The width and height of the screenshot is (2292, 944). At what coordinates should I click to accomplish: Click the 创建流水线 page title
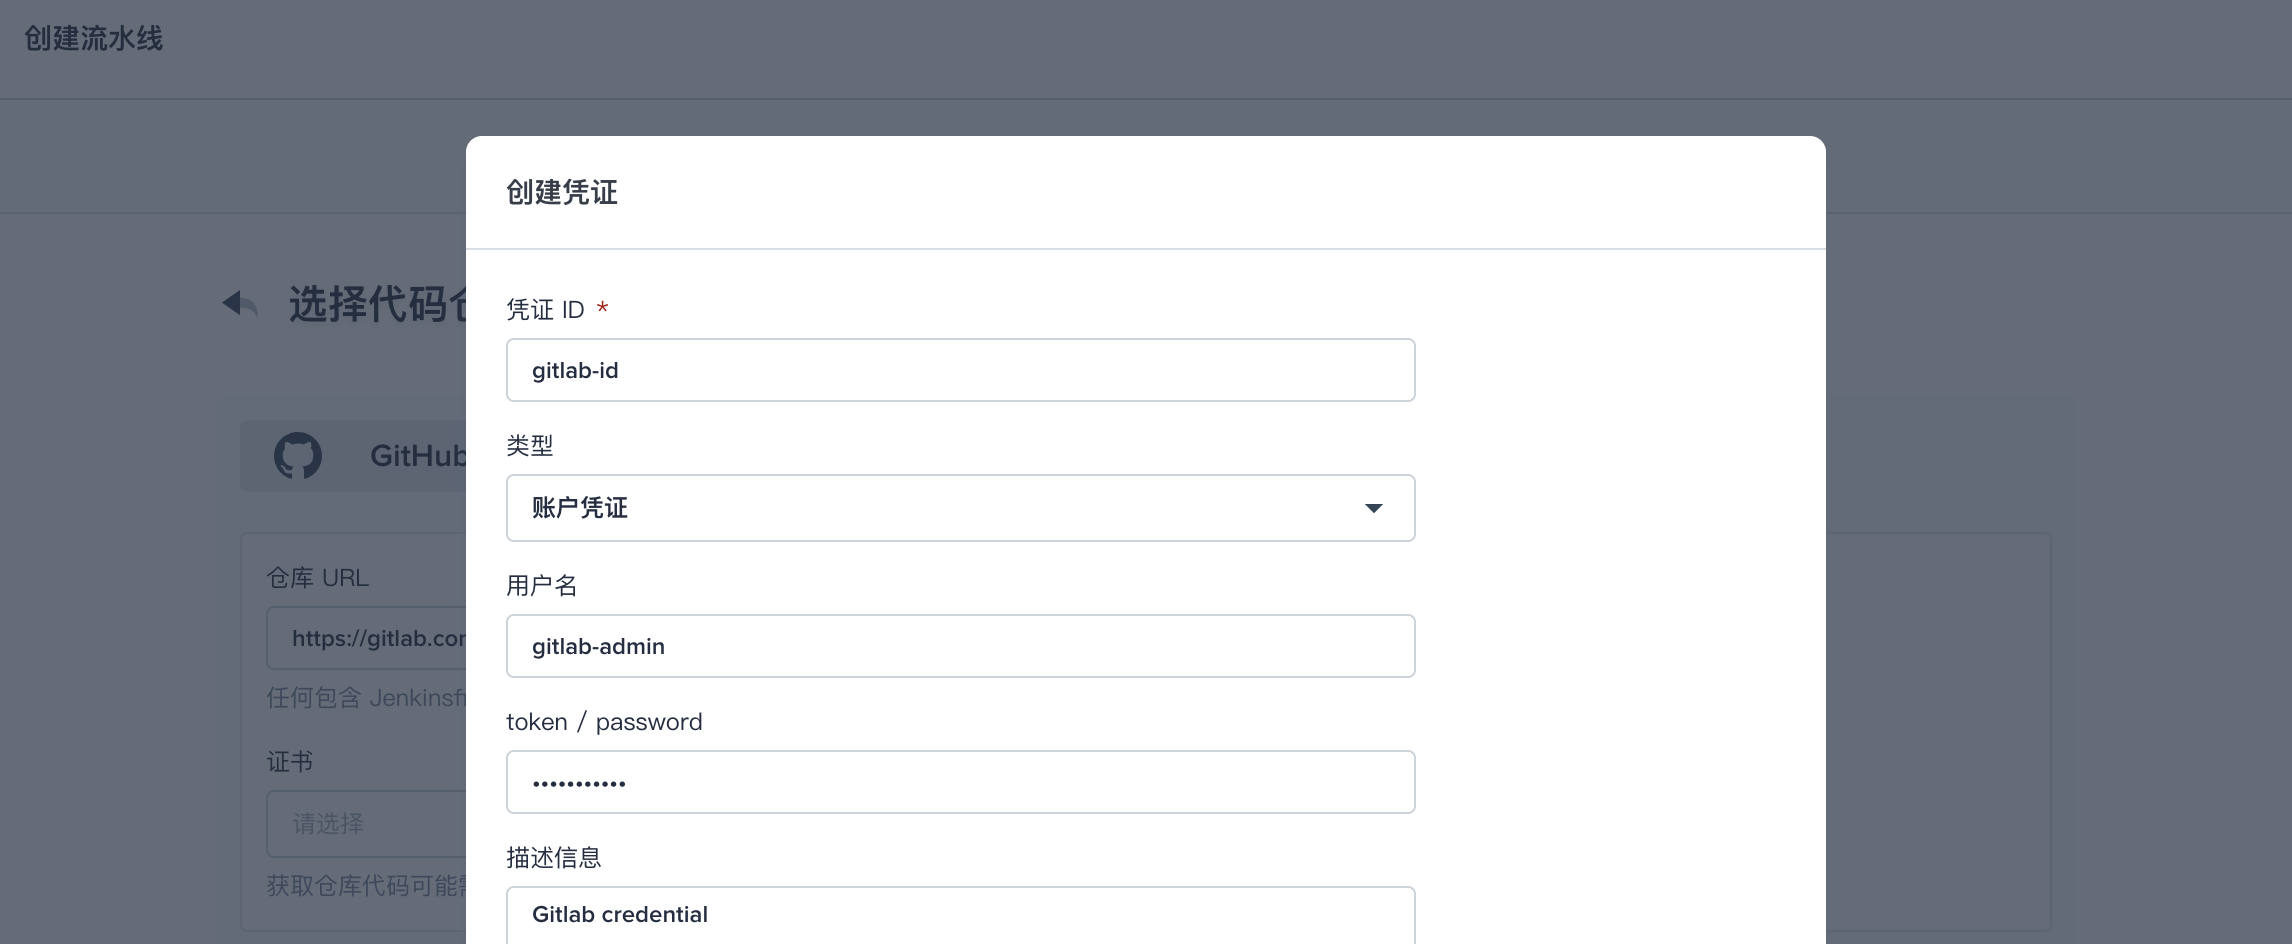pyautogui.click(x=93, y=39)
